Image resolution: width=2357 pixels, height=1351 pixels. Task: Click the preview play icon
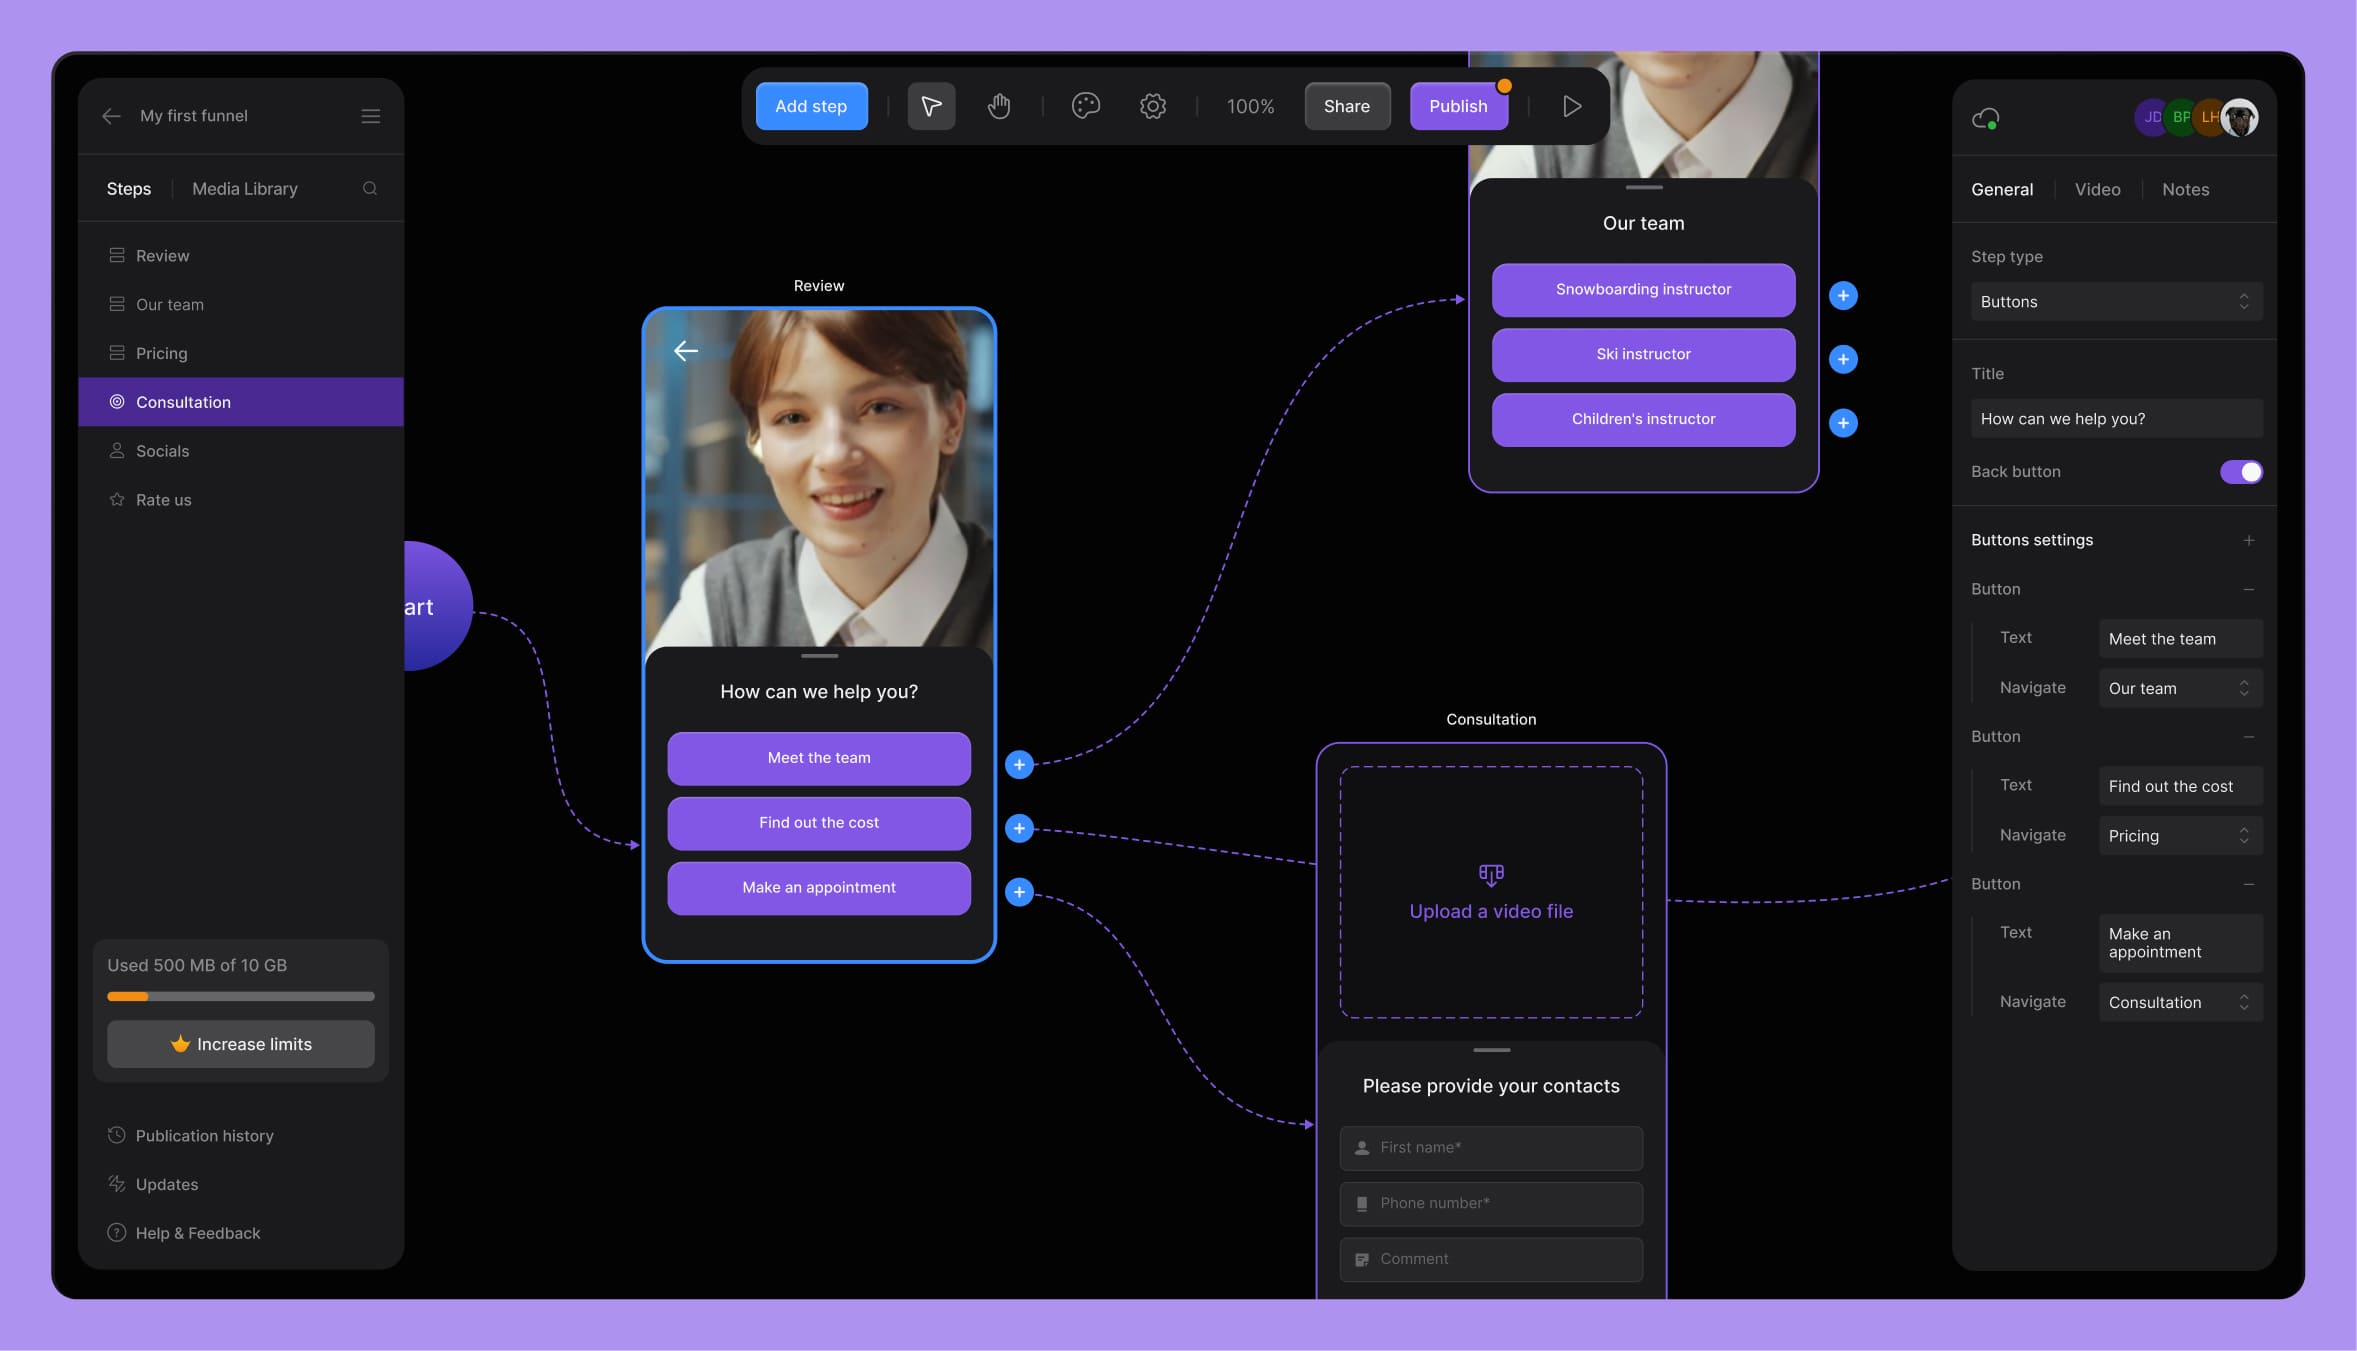coord(1571,106)
